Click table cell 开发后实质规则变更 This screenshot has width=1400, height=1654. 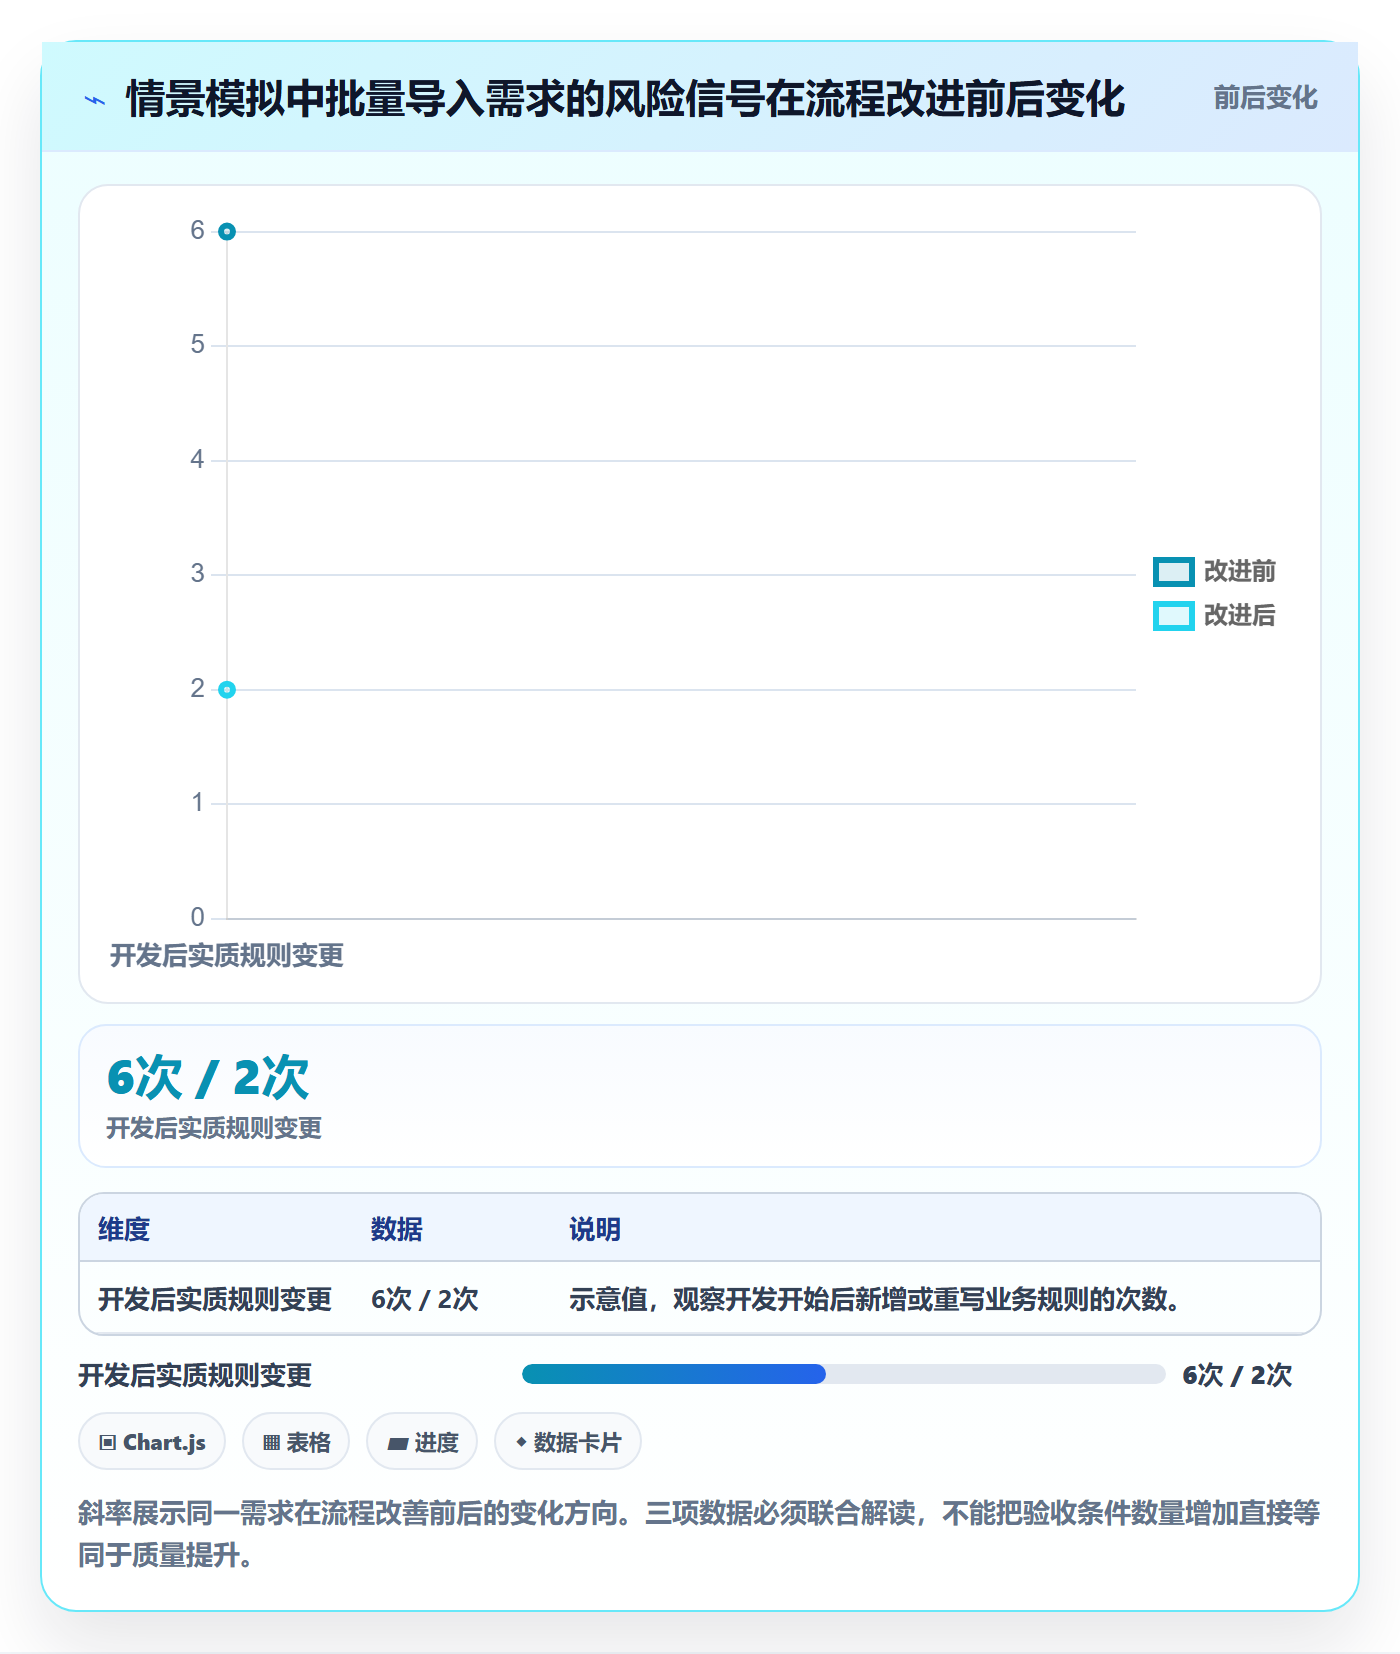pyautogui.click(x=215, y=1299)
